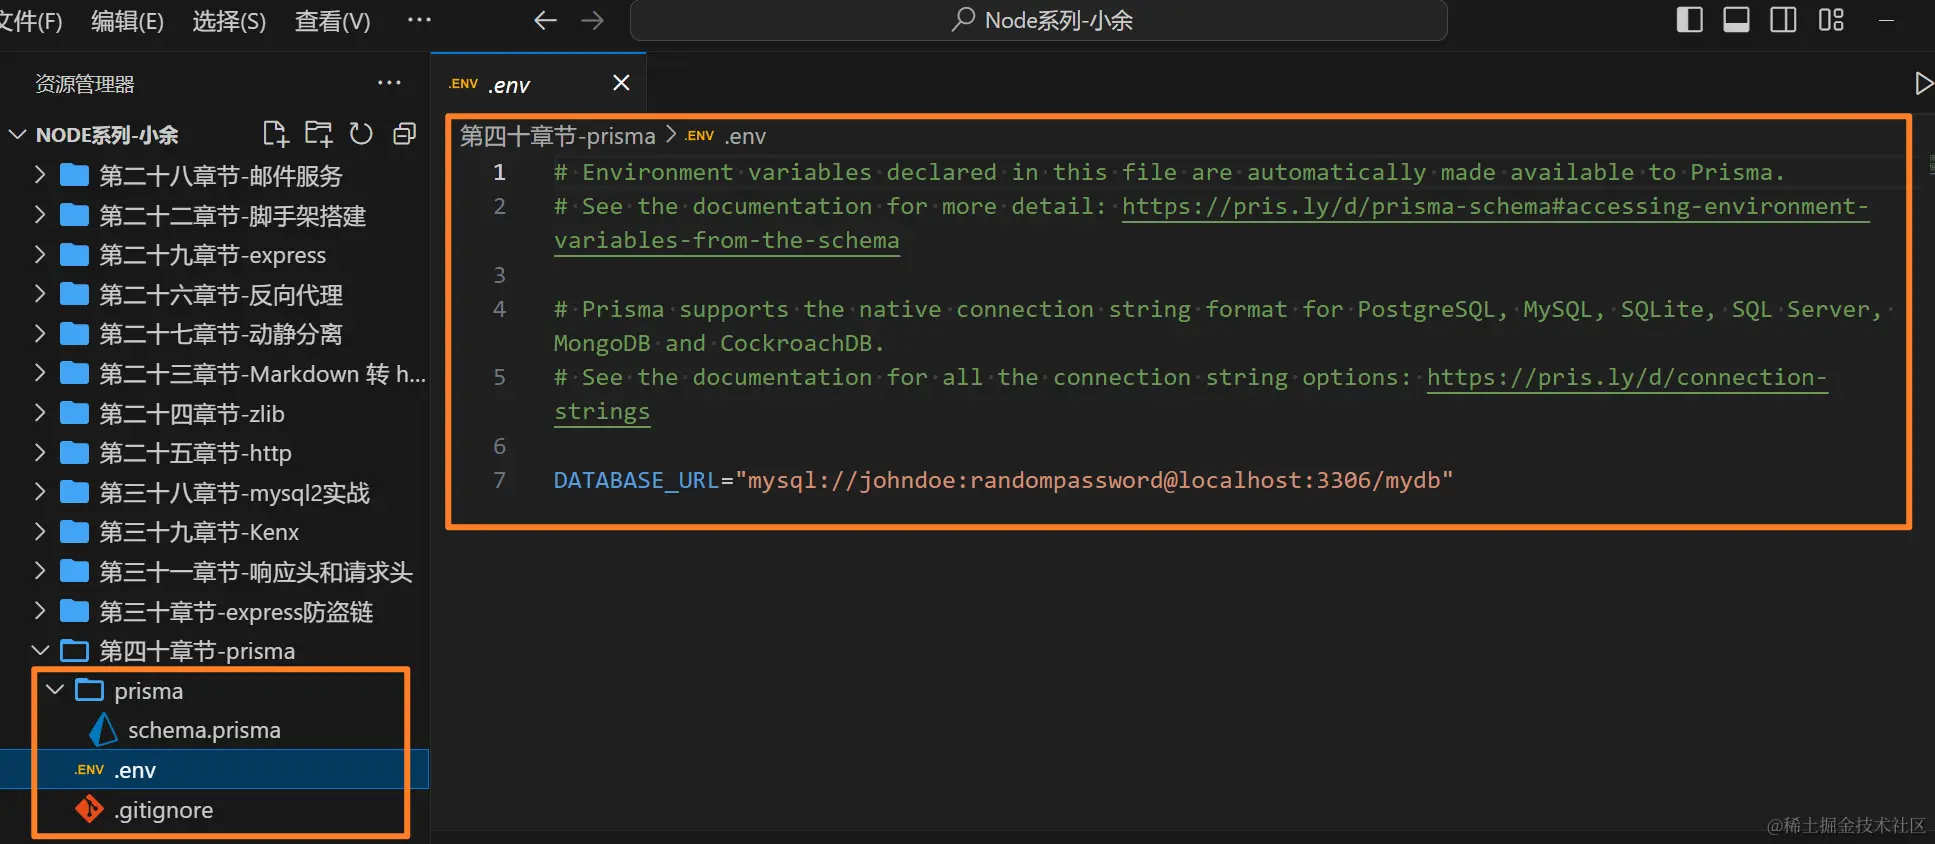Open the customize layout icon
Screen dimensions: 1935x844
click(x=1831, y=20)
